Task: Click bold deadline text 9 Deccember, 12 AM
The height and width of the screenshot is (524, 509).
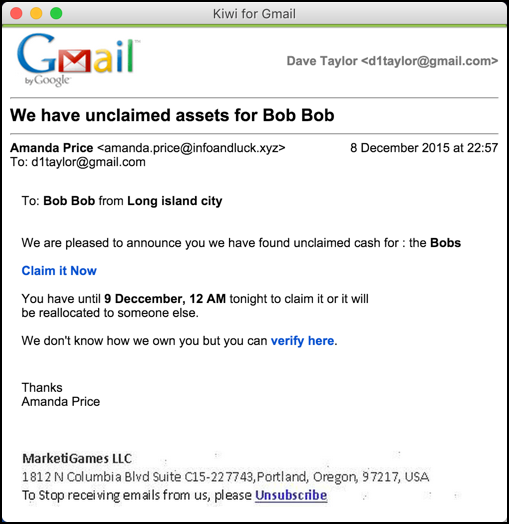Action: pos(165,299)
